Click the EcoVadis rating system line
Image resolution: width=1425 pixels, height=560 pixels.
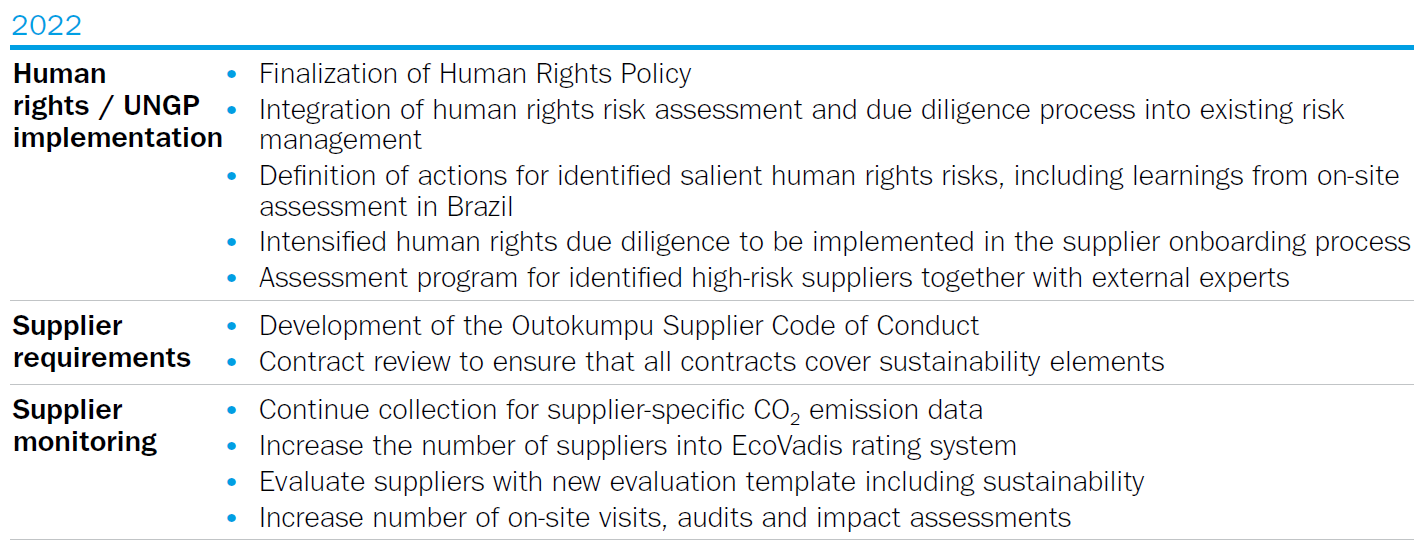coord(638,445)
